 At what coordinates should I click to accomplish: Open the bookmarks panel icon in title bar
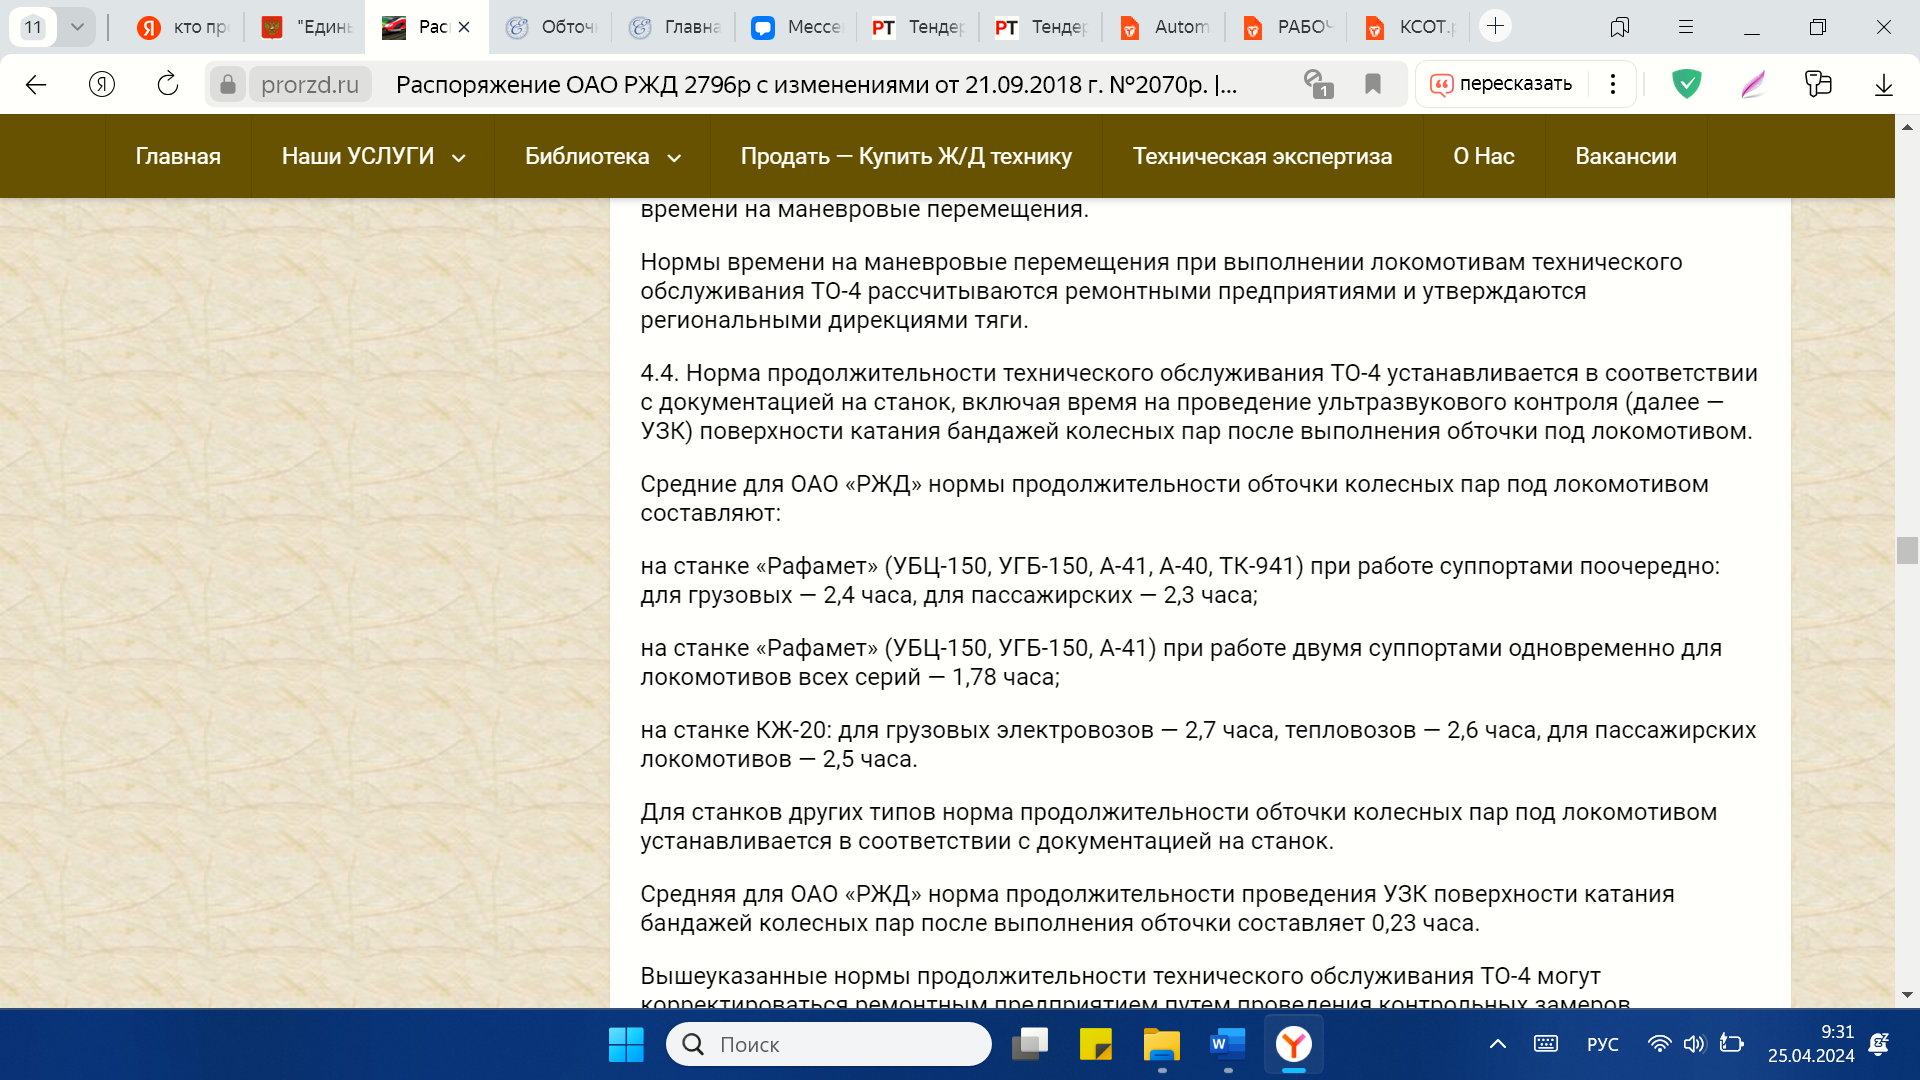click(x=1619, y=27)
